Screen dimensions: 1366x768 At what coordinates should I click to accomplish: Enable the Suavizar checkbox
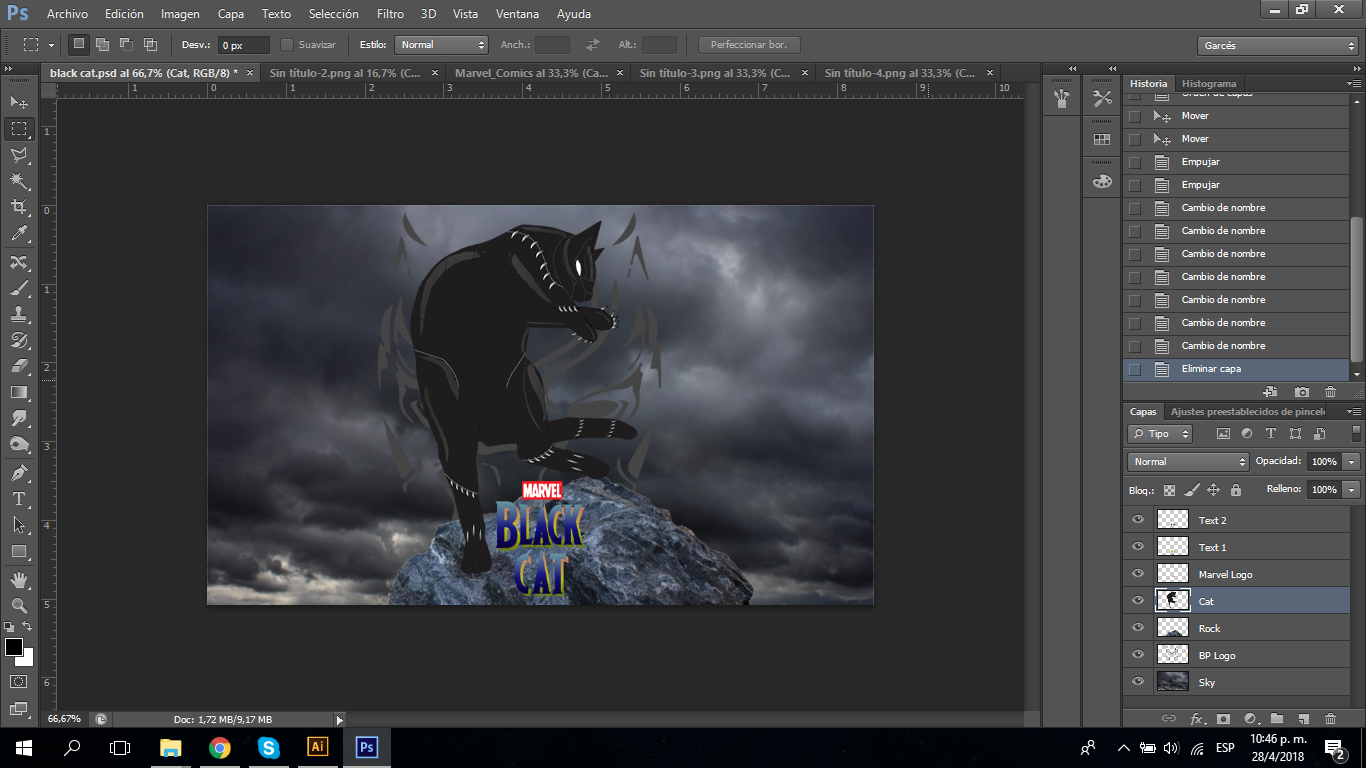click(x=288, y=44)
